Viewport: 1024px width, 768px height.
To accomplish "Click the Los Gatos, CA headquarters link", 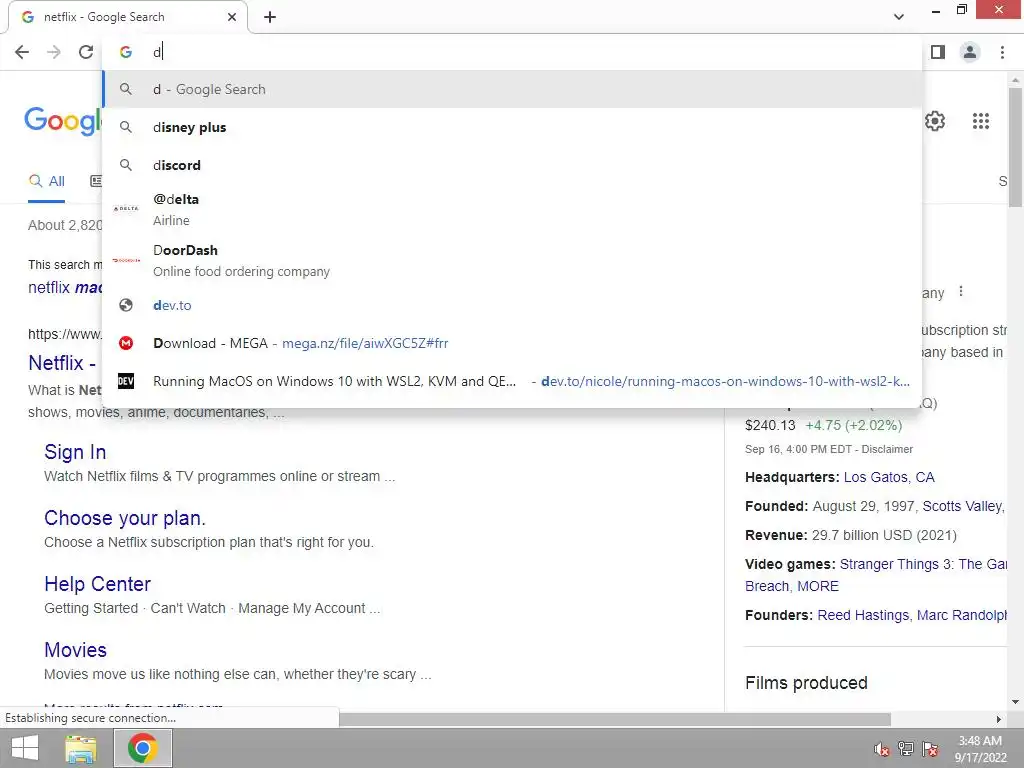I will (x=889, y=477).
